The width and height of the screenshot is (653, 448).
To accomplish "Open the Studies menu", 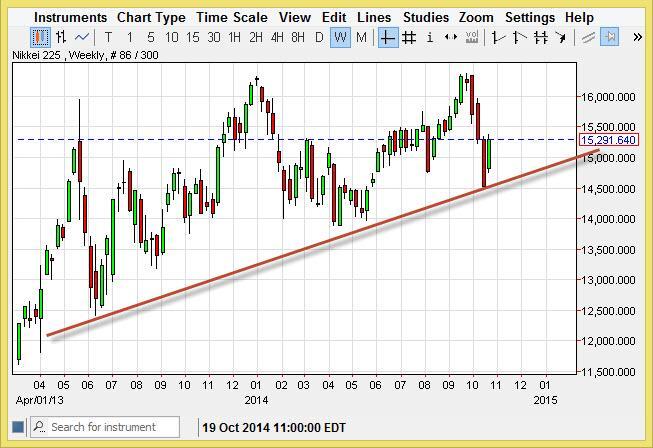I will pos(425,17).
